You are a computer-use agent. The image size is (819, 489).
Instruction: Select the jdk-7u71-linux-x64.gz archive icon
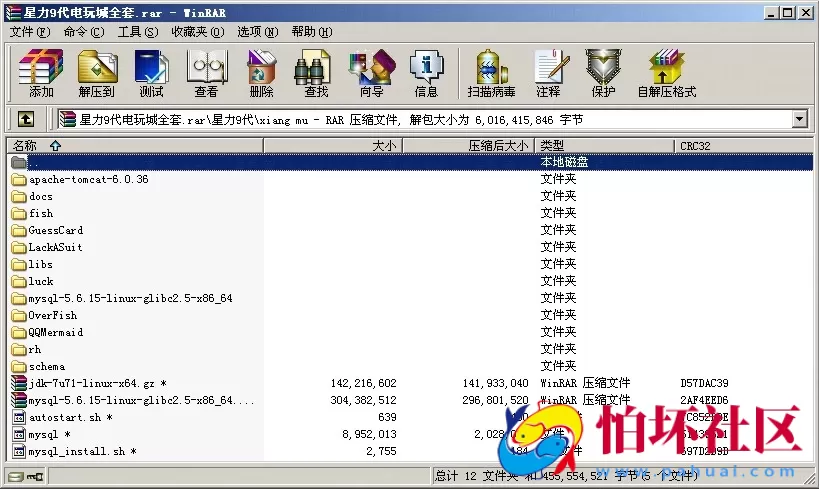tap(19, 383)
